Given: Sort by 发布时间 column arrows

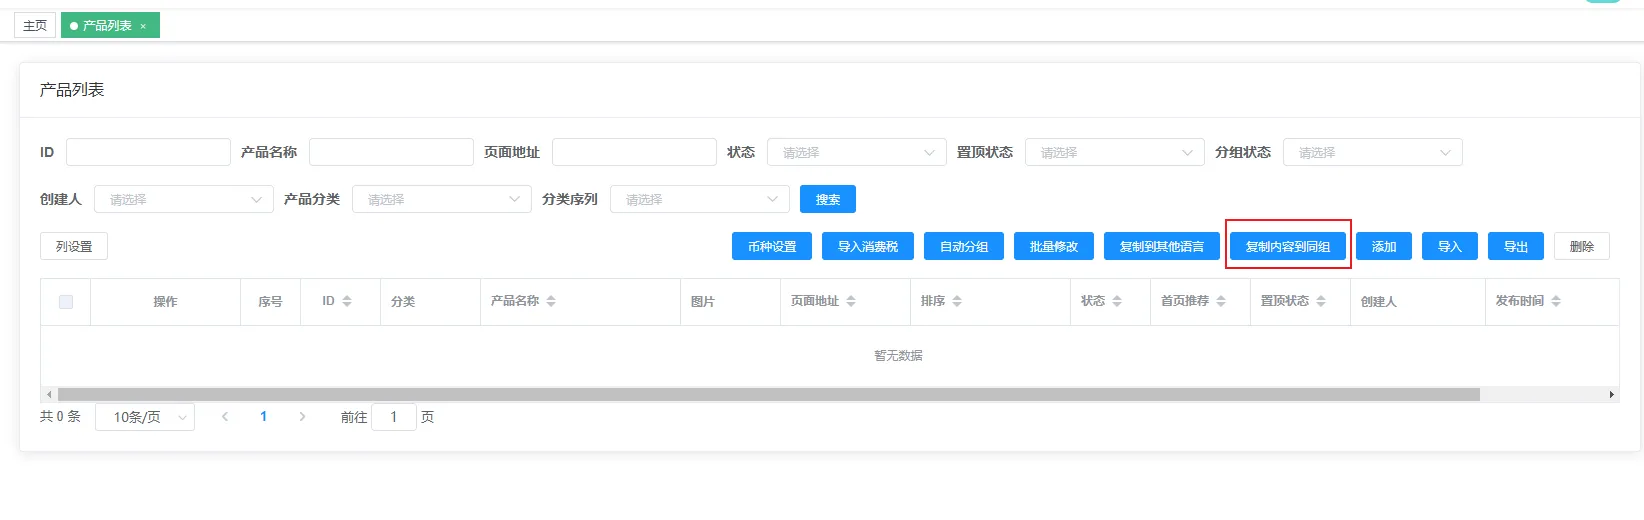Looking at the screenshot, I should point(1556,301).
